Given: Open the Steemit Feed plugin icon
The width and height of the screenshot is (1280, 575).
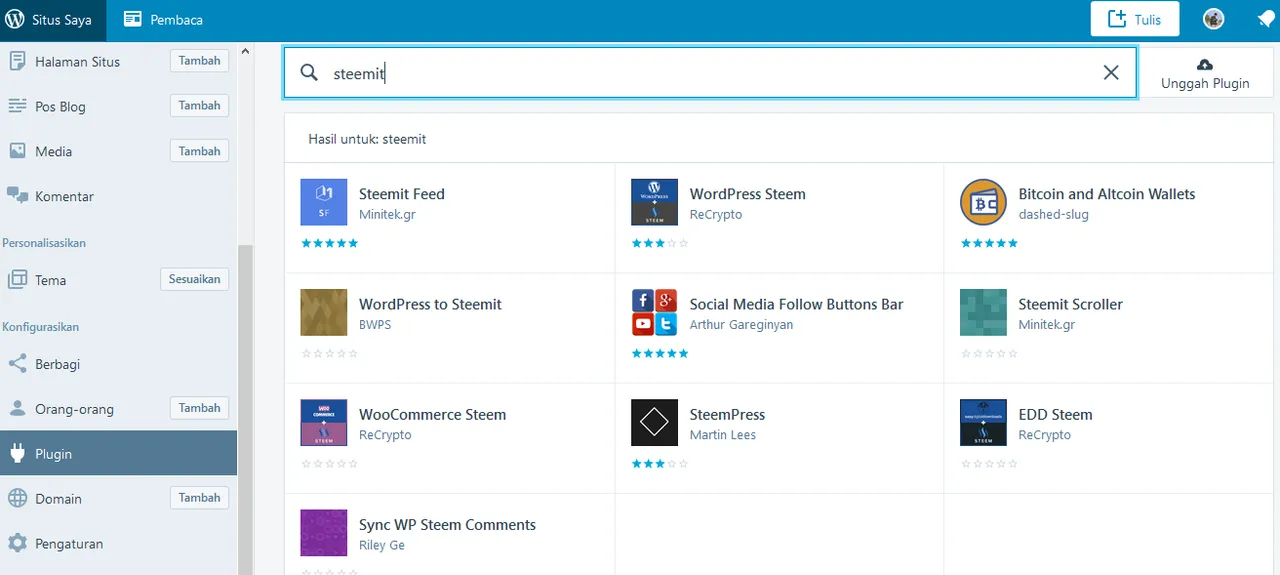Looking at the screenshot, I should click(324, 202).
